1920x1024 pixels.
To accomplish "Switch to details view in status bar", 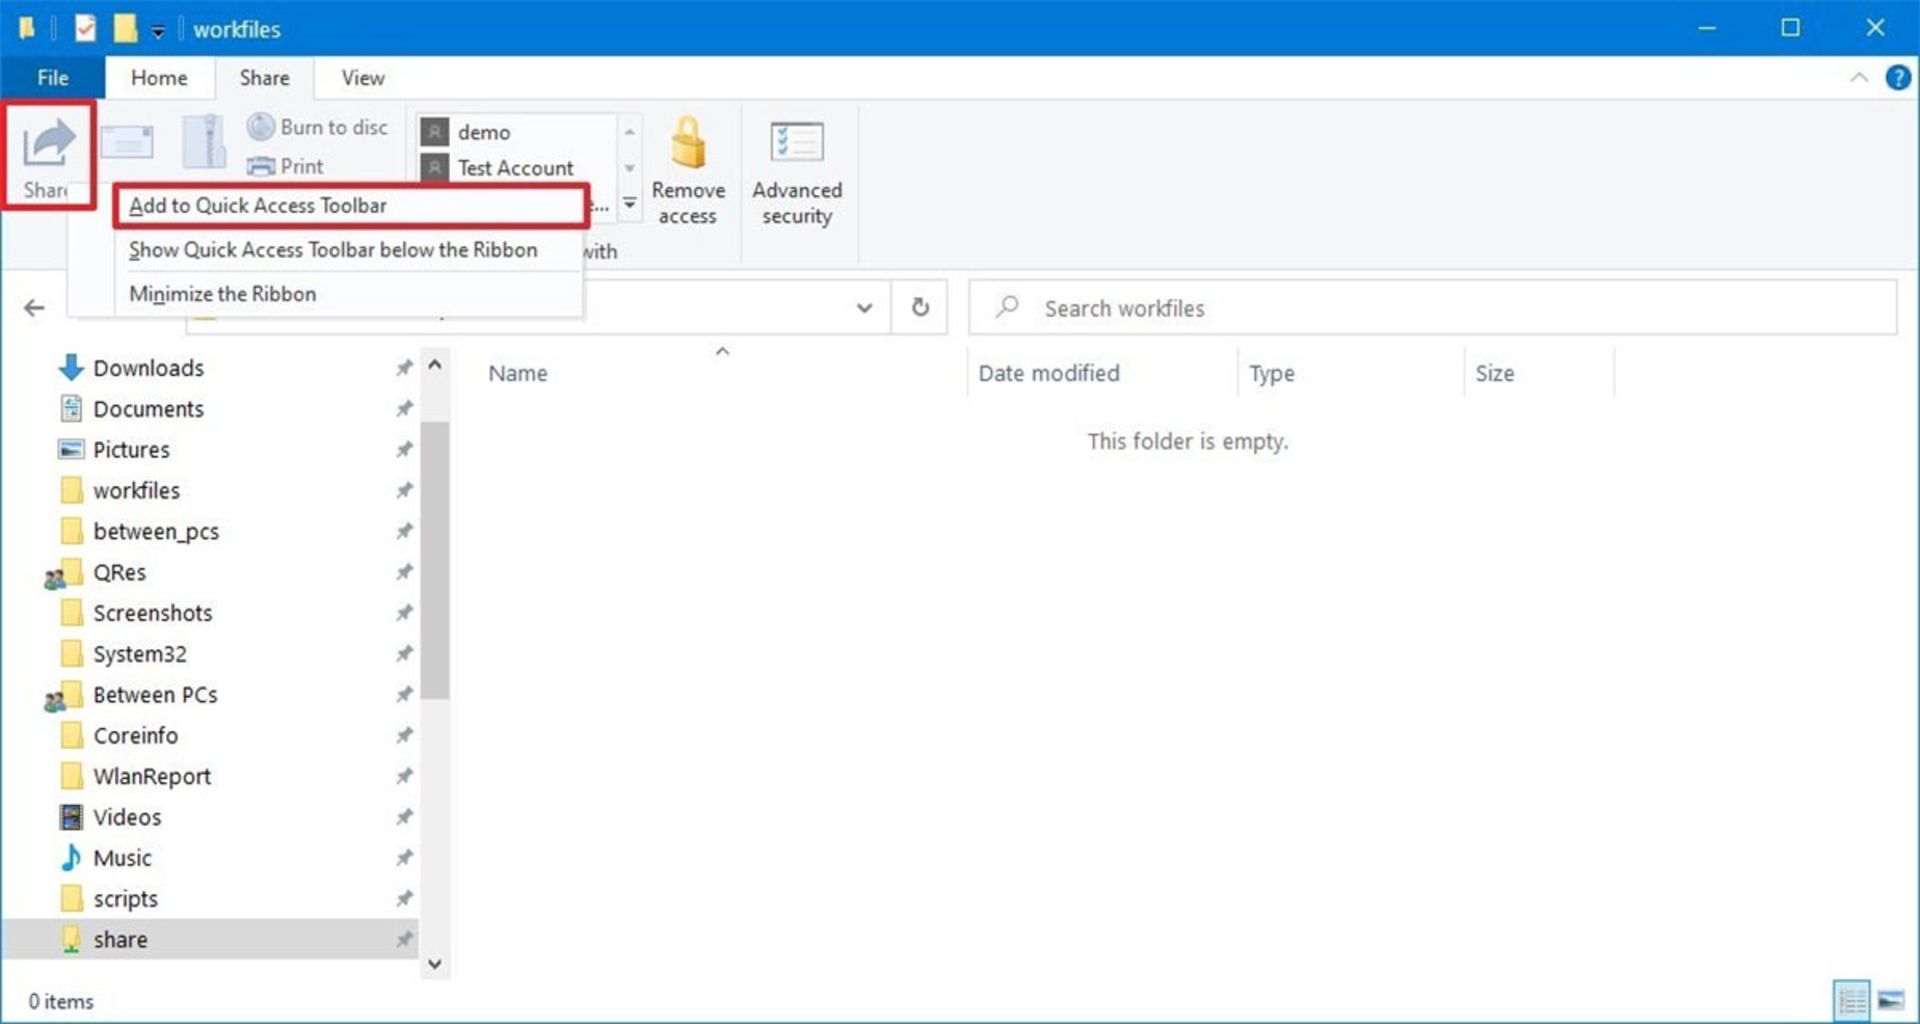I will (x=1851, y=1000).
